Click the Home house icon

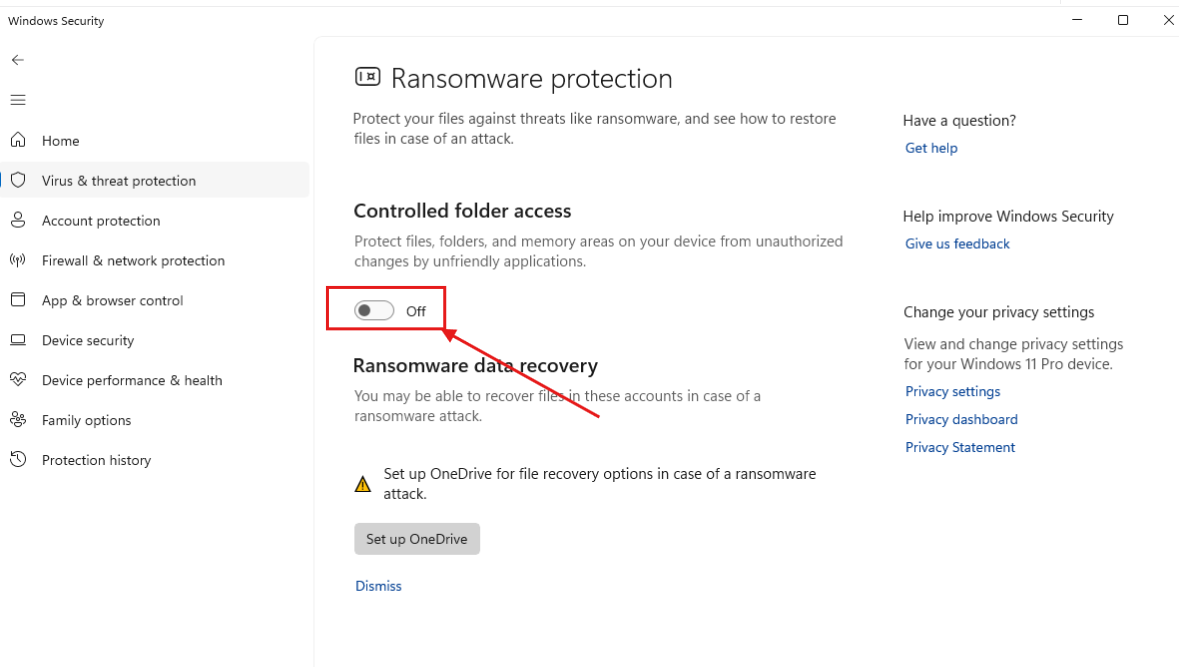click(x=18, y=140)
